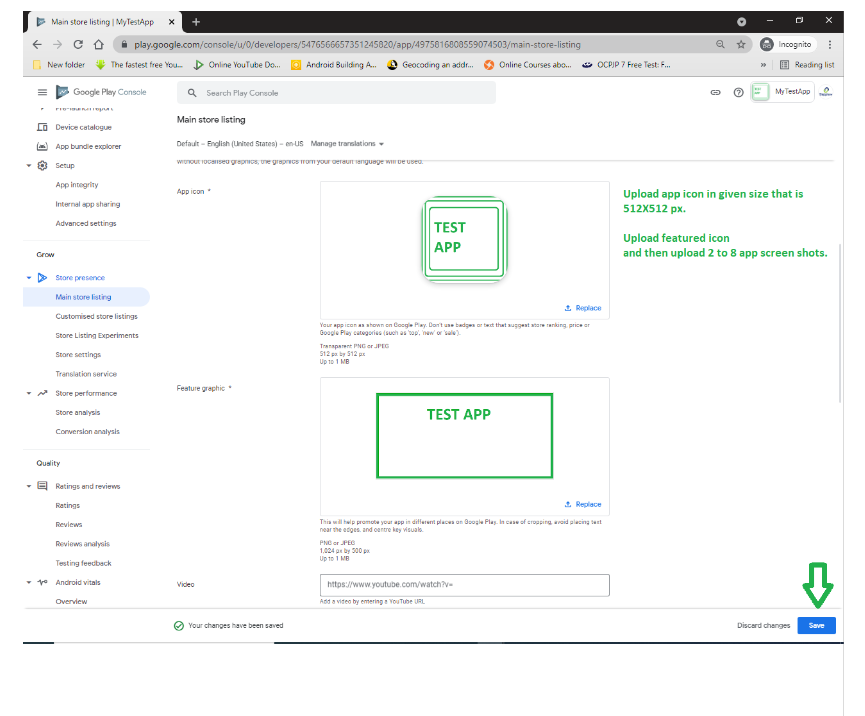Click the browser address bar URL
Viewport: 865px width, 716px height.
(357, 45)
